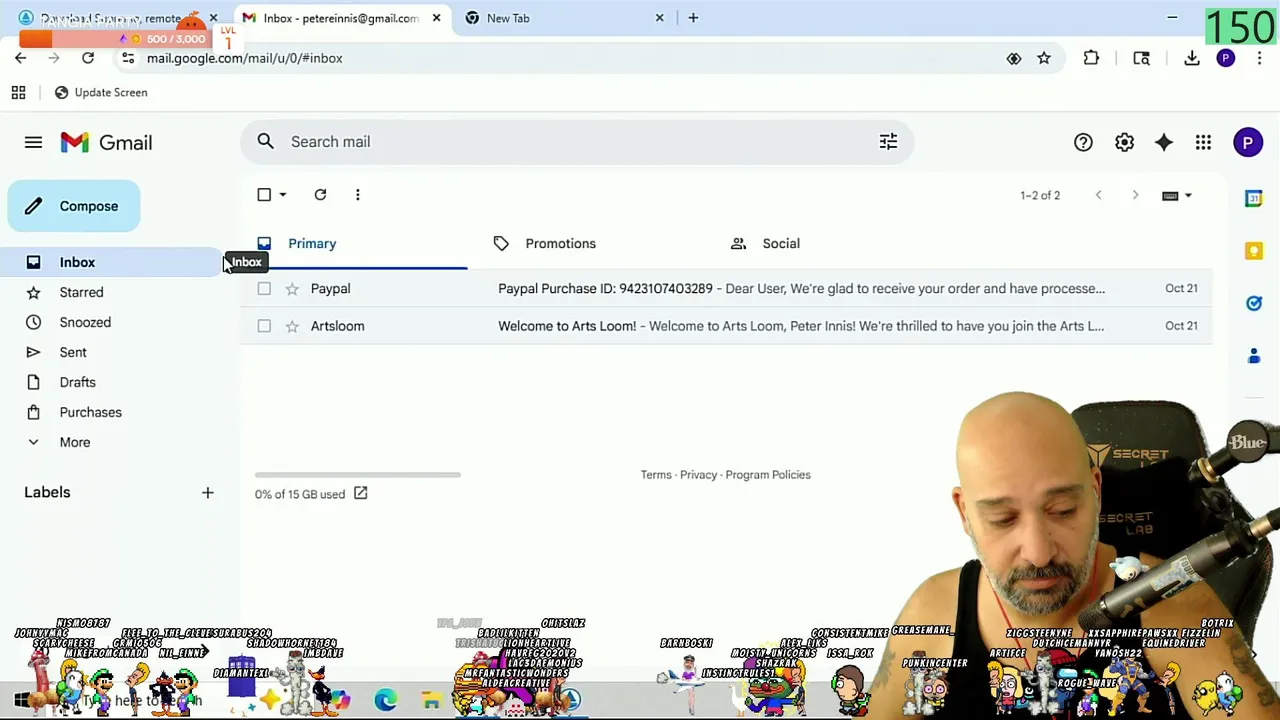This screenshot has height=720, width=1280.
Task: Open the More options three-dot menu above mail list
Action: pos(357,195)
